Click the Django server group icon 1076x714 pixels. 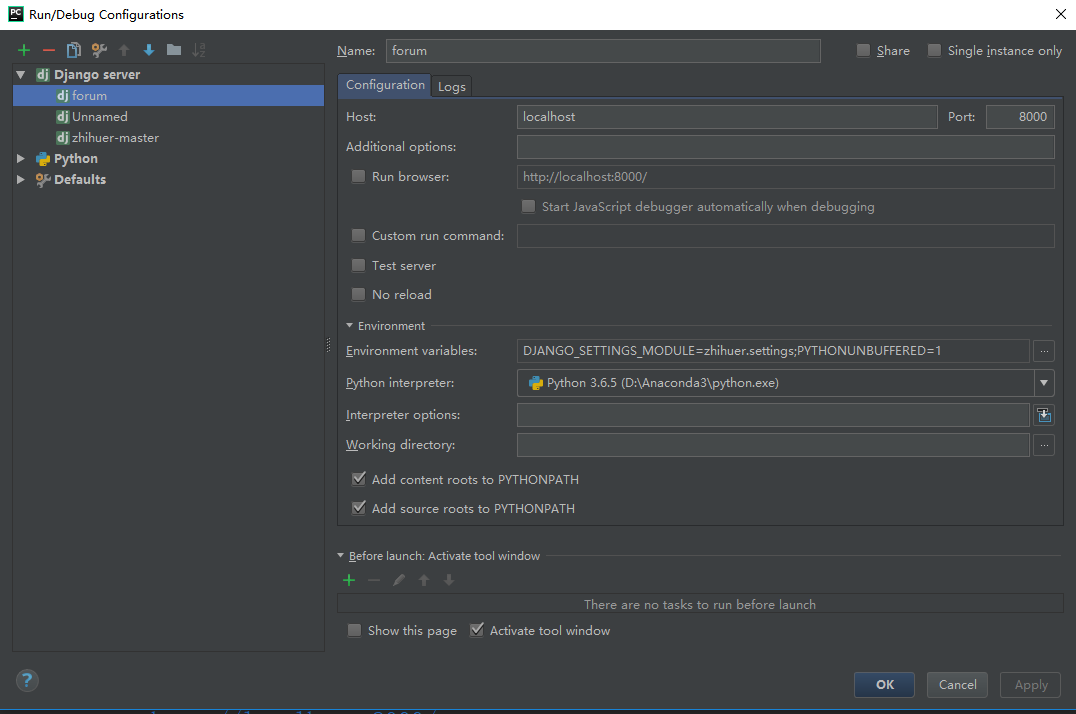(x=43, y=74)
